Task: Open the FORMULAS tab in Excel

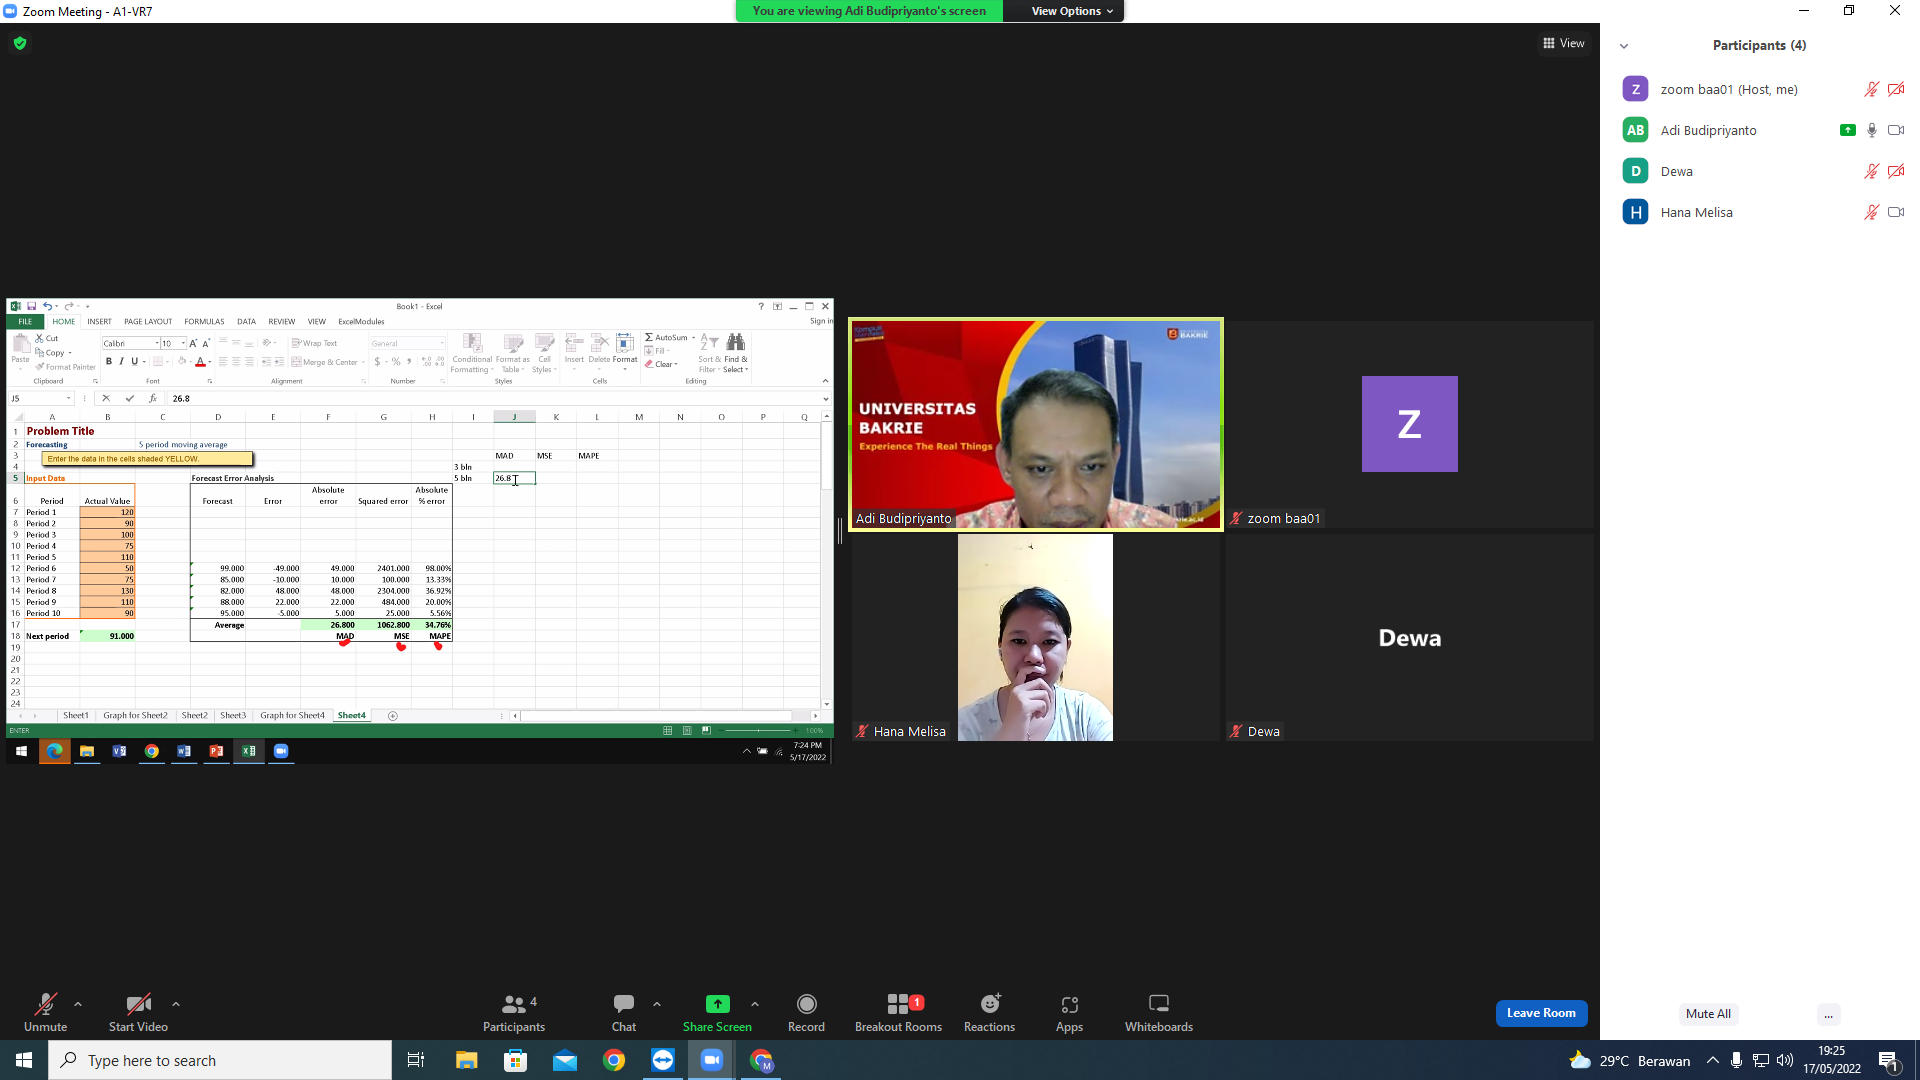Action: (204, 322)
